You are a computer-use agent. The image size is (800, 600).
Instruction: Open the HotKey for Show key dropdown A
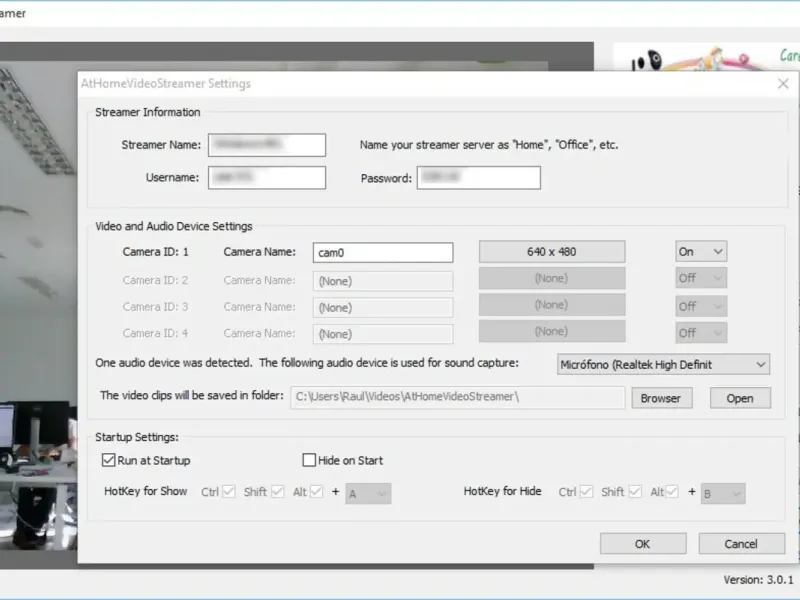pyautogui.click(x=368, y=493)
